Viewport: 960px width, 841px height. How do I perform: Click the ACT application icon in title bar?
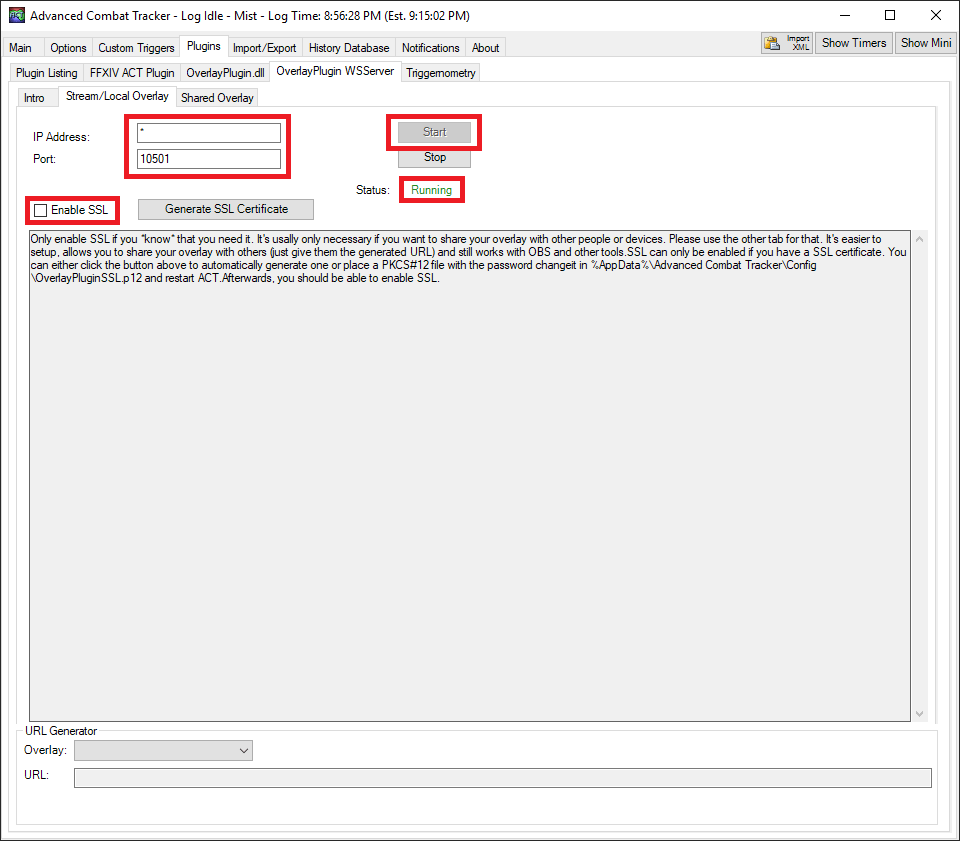(x=17, y=15)
